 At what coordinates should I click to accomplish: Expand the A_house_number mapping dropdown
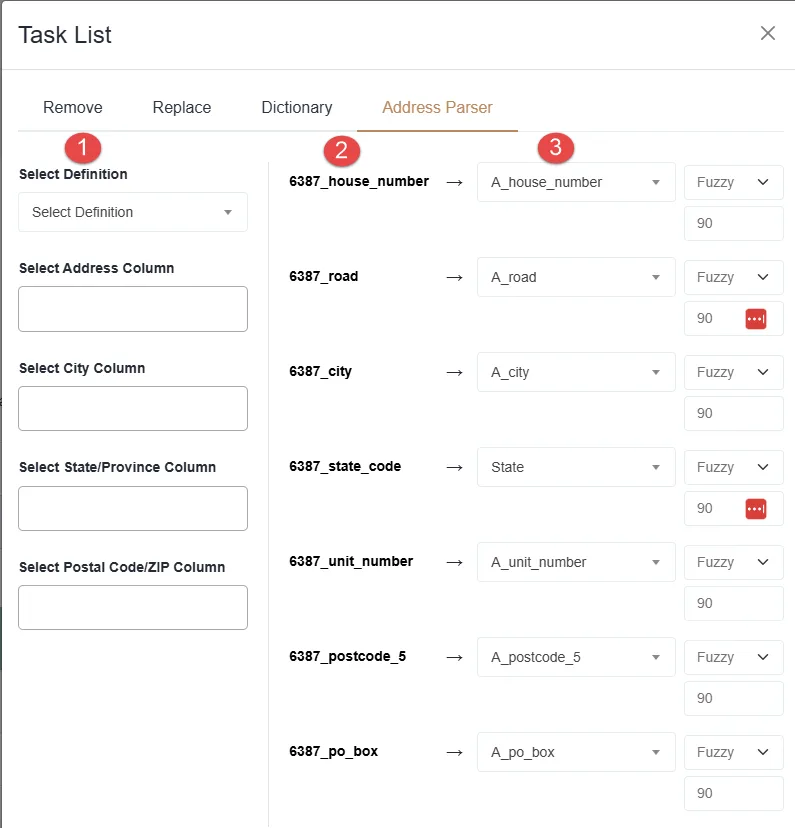tap(576, 182)
